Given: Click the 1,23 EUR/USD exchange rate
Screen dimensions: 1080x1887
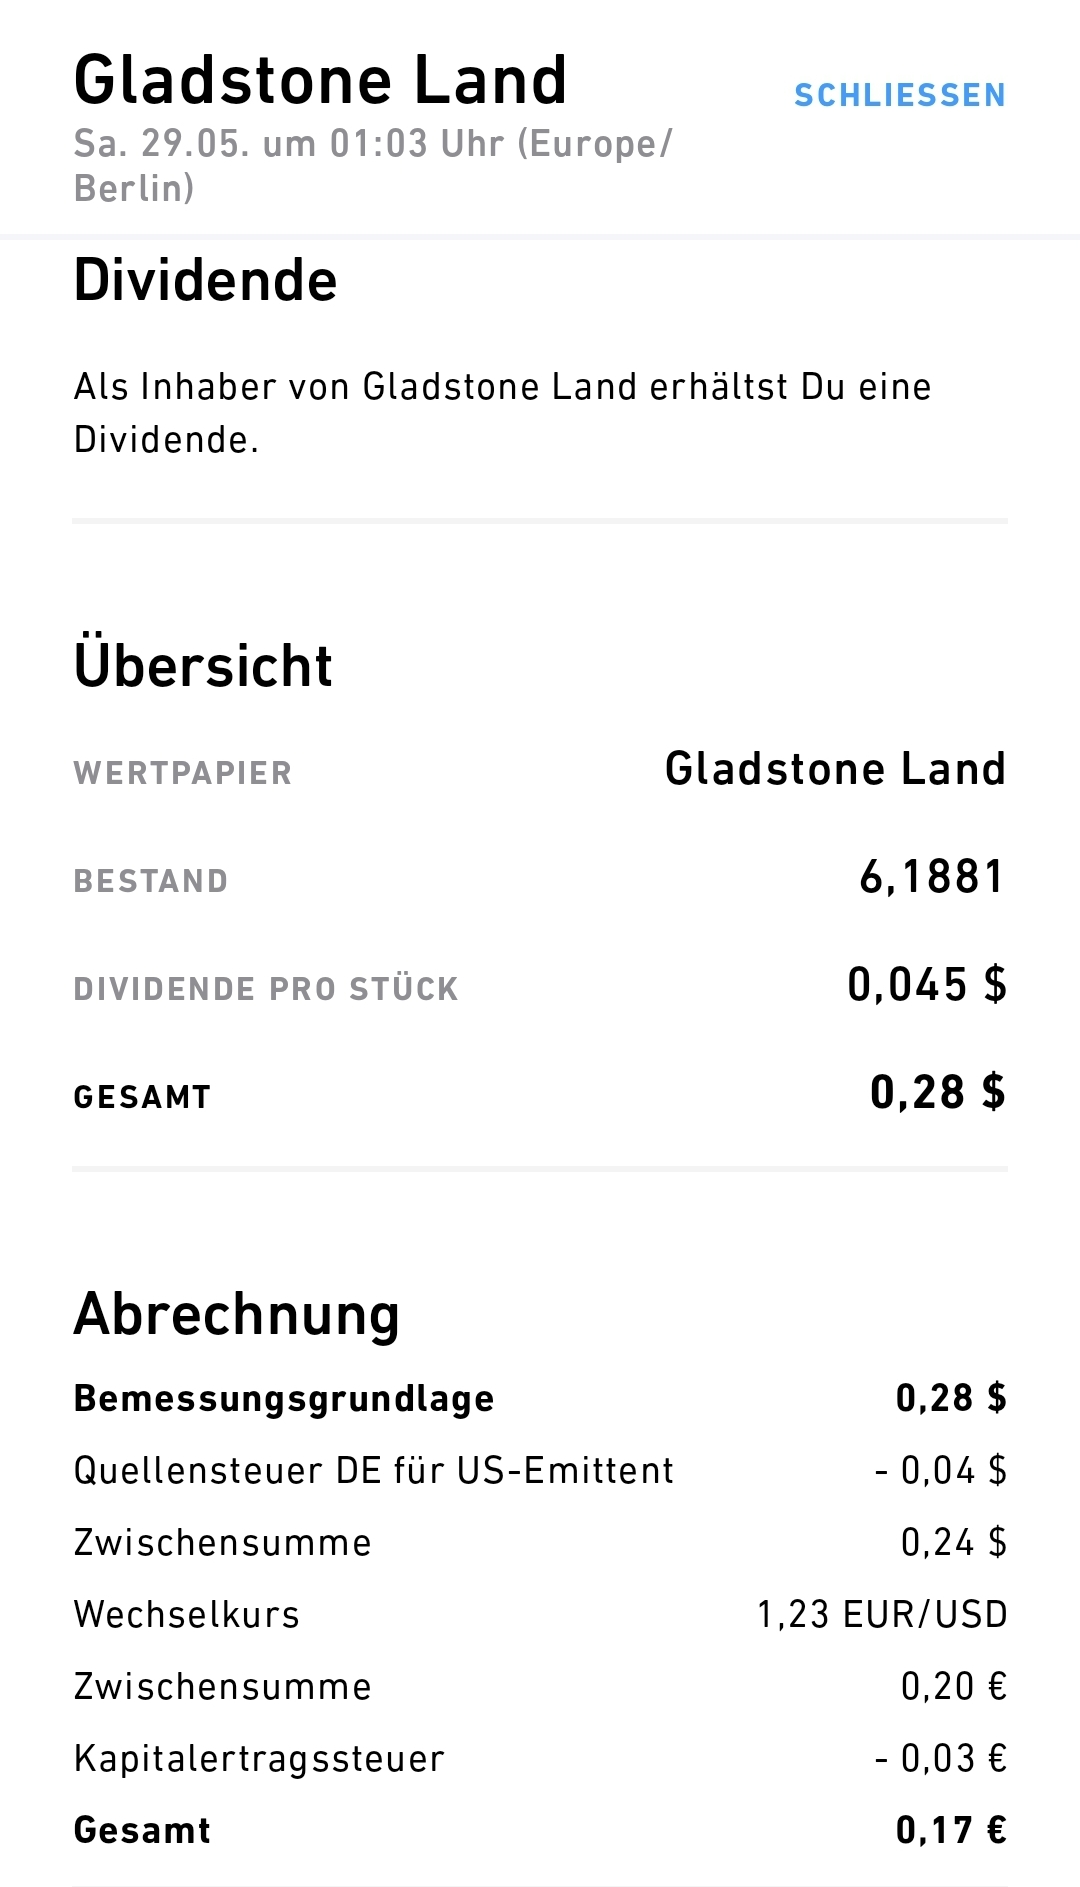Looking at the screenshot, I should 882,1615.
